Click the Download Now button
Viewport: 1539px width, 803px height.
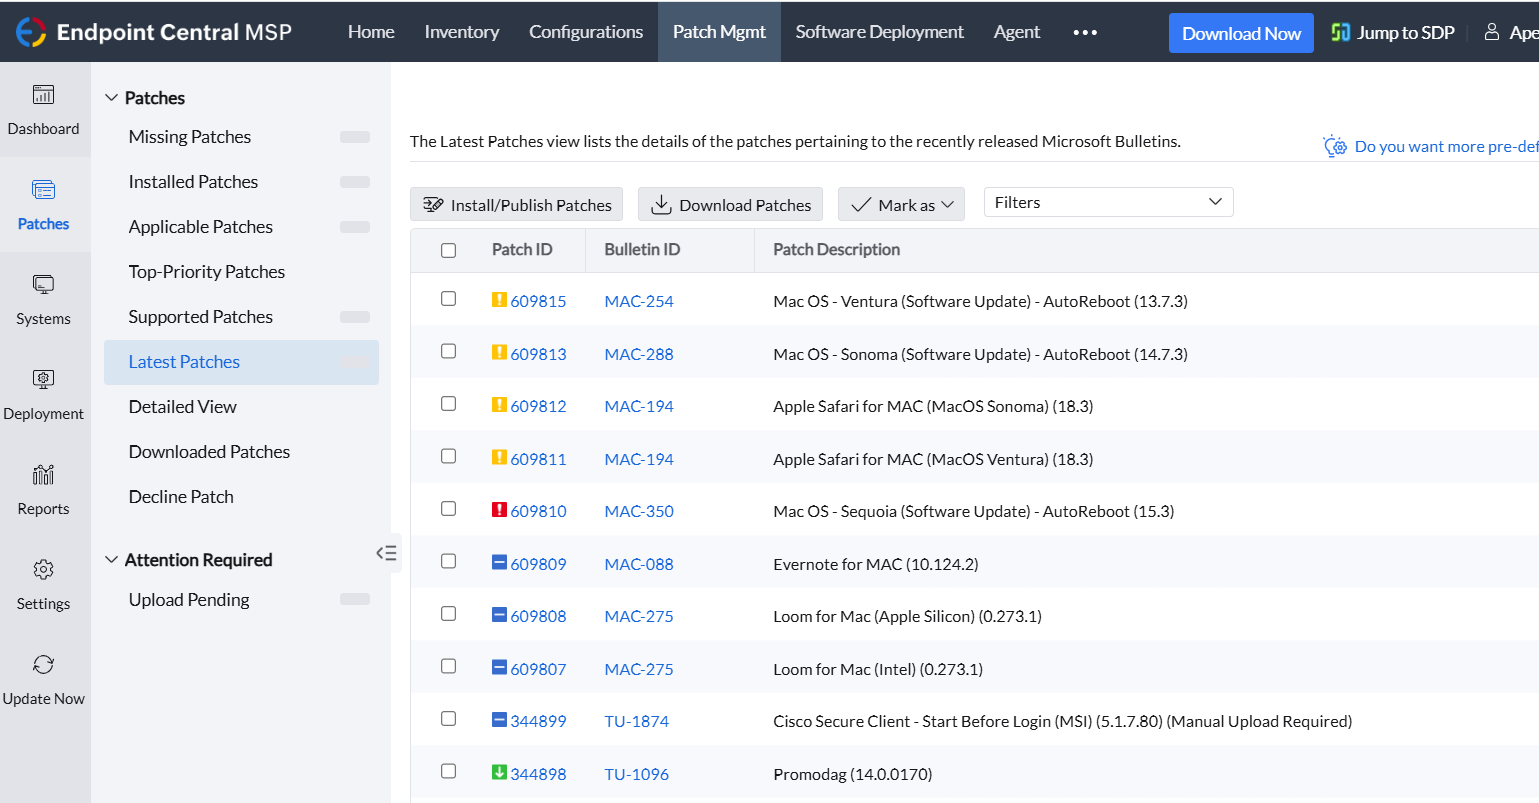[x=1241, y=33]
